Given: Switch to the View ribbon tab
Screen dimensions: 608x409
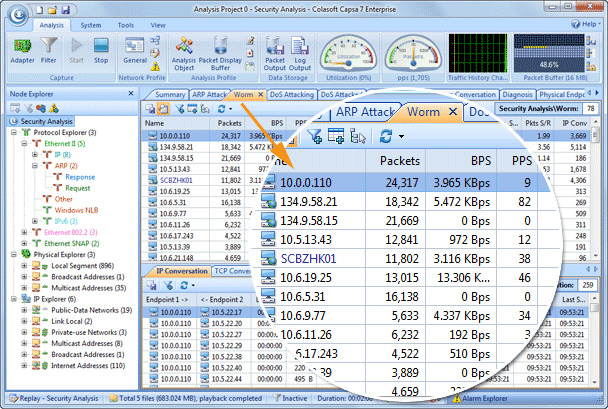Looking at the screenshot, I should click(x=158, y=25).
